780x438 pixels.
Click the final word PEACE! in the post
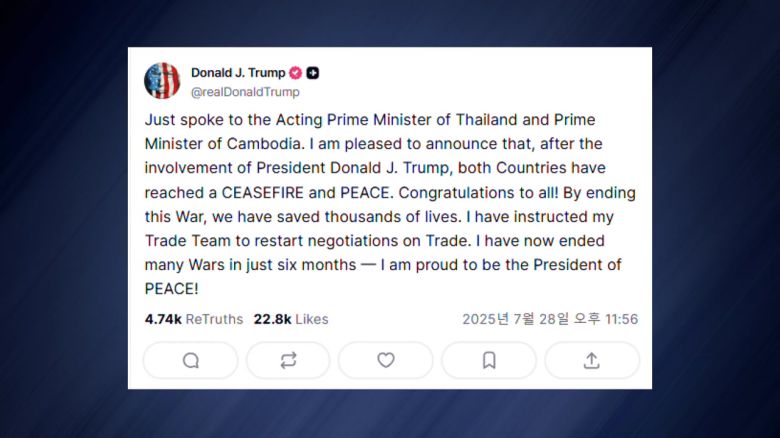coord(172,289)
